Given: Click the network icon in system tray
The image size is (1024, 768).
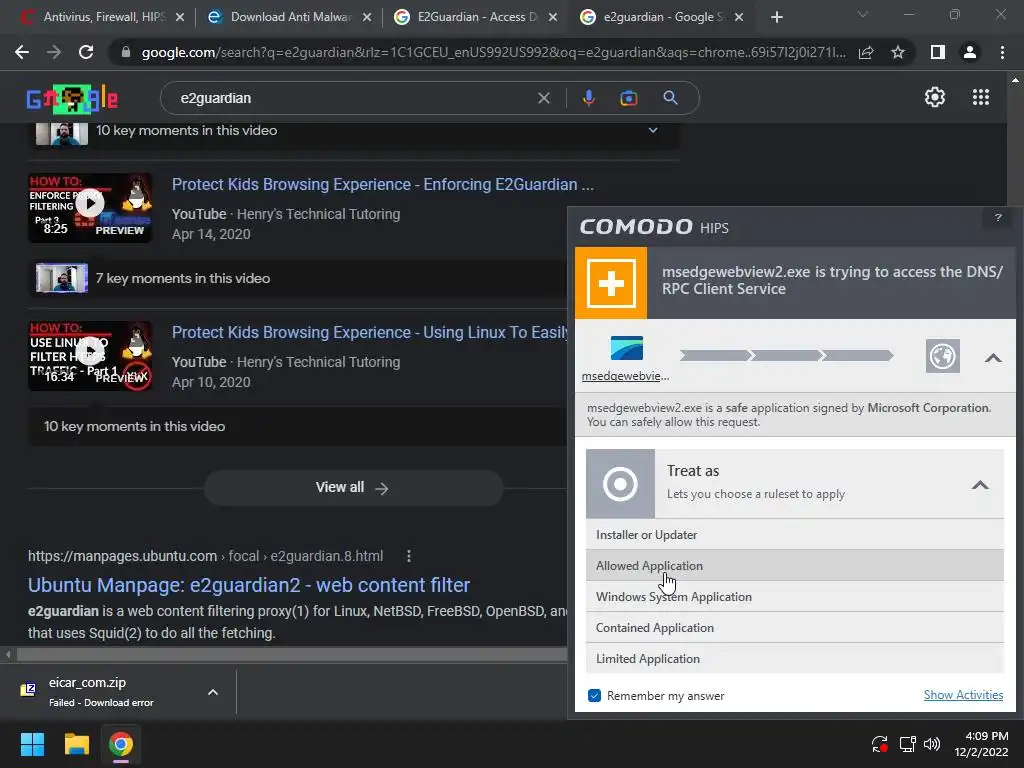Looking at the screenshot, I should tap(907, 744).
